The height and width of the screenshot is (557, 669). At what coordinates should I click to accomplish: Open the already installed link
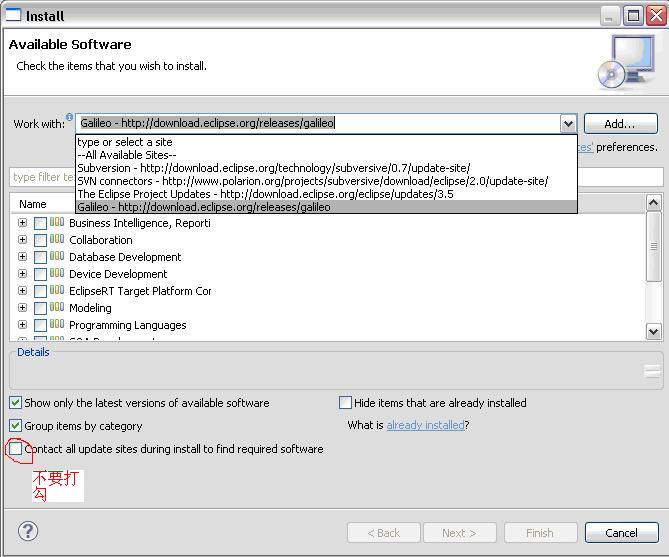425,425
